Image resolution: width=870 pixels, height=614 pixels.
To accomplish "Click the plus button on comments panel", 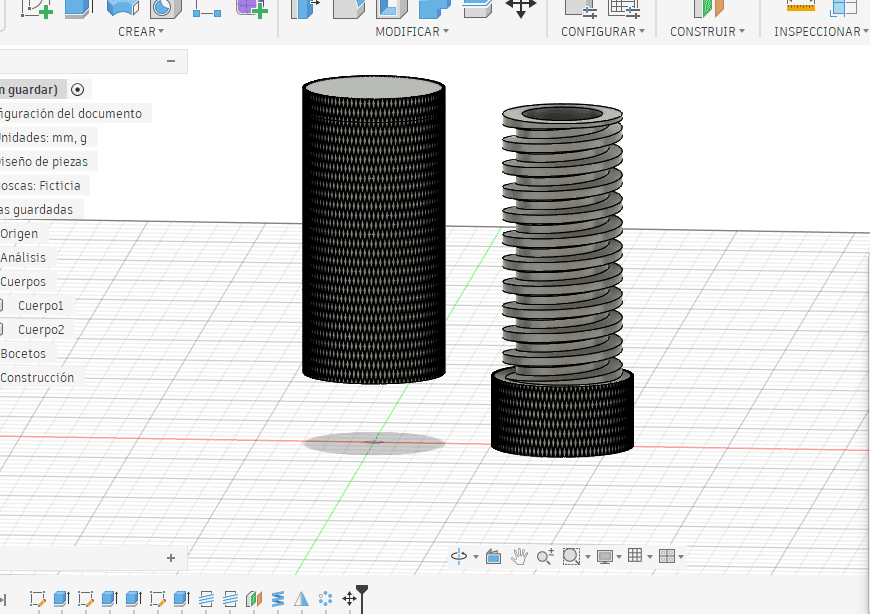I will coord(170,558).
